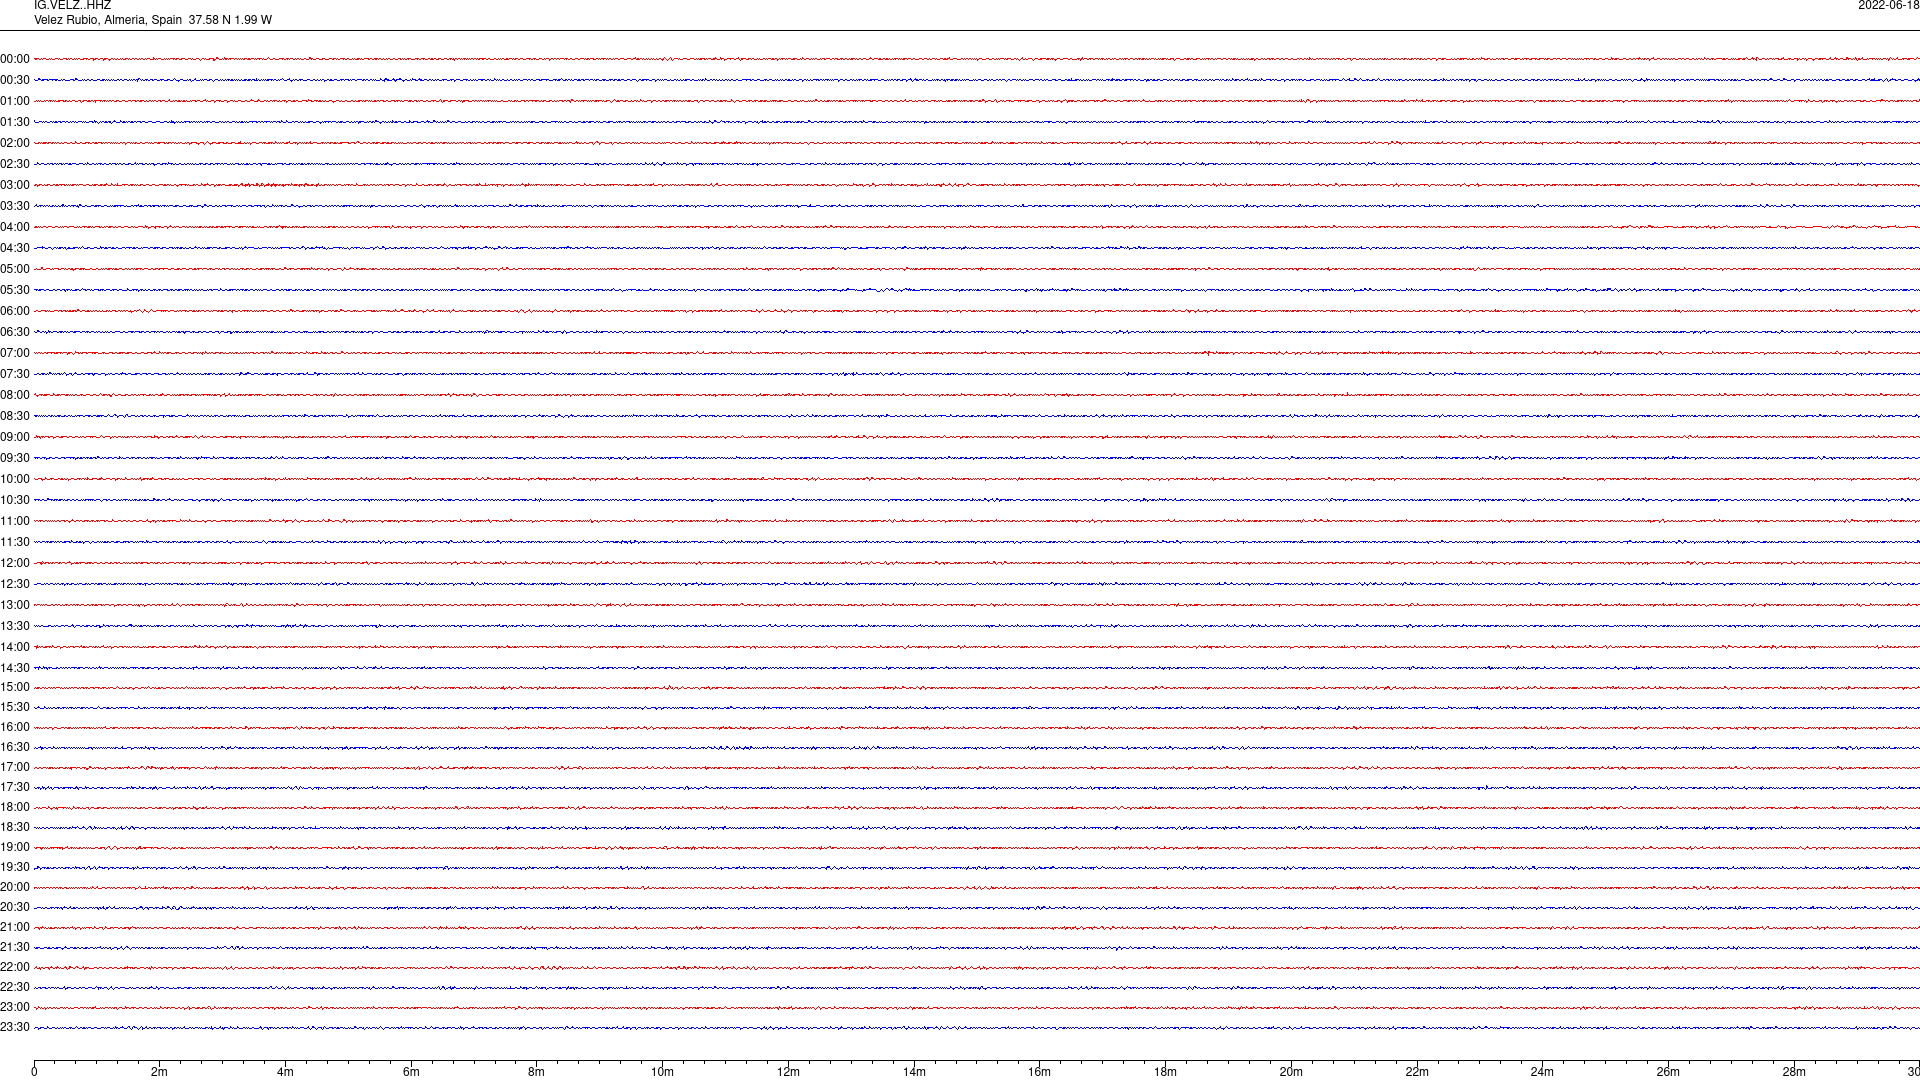Click the 22:30 row time label

[x=15, y=987]
